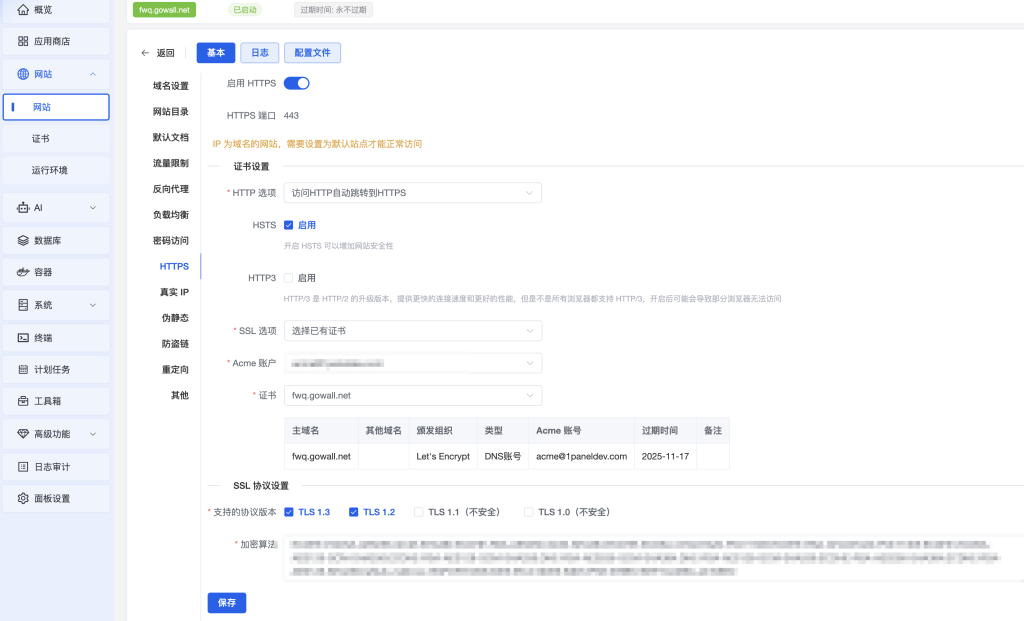Check the TLS 1.1 protocol checkbox
Viewport: 1024px width, 621px height.
point(419,512)
